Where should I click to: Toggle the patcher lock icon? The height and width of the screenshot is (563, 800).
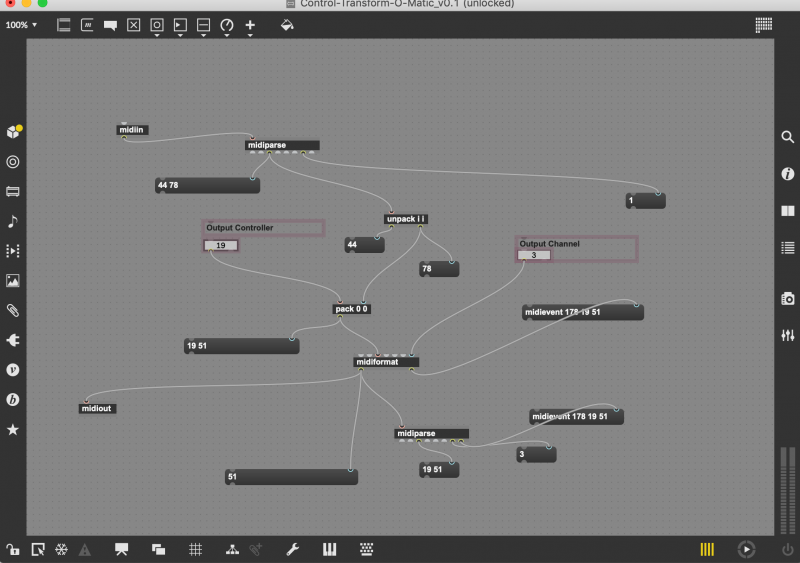(x=13, y=549)
